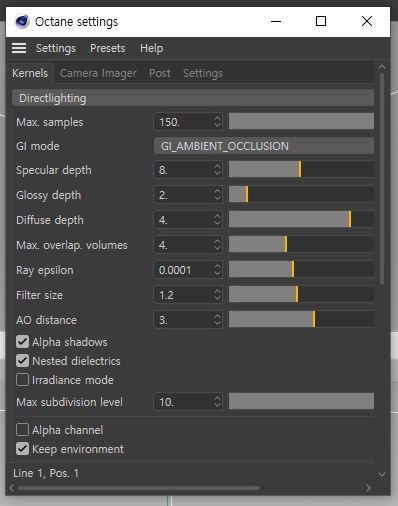Open the GI mode dropdown
398x506 pixels.
click(x=264, y=146)
